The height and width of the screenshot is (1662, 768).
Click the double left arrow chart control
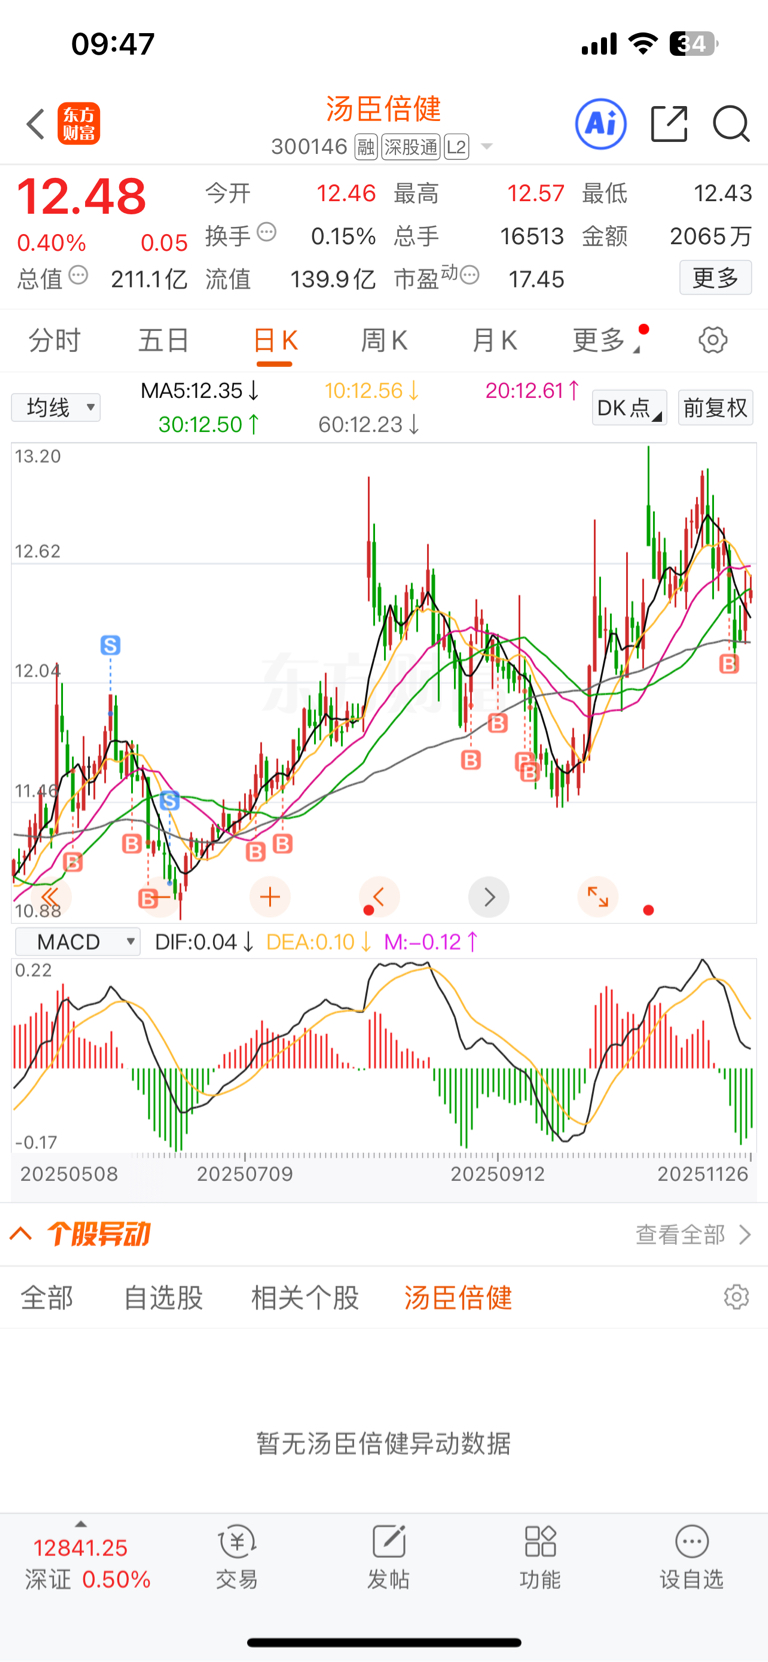point(50,897)
